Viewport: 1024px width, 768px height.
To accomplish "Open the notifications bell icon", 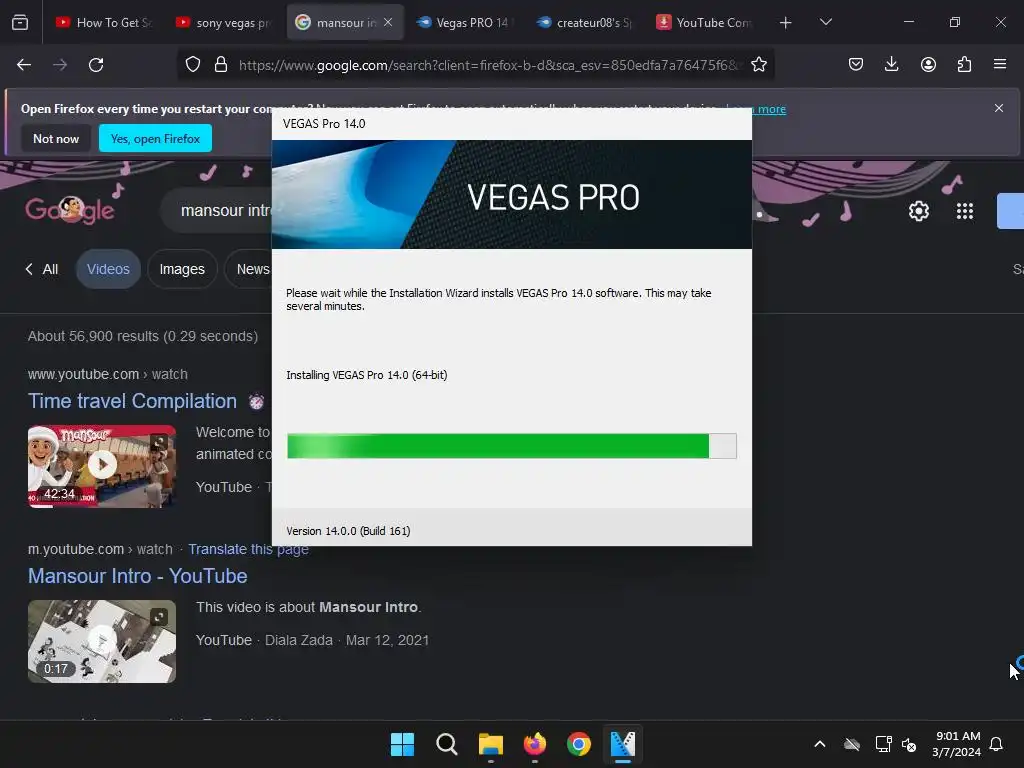I will coord(996,744).
